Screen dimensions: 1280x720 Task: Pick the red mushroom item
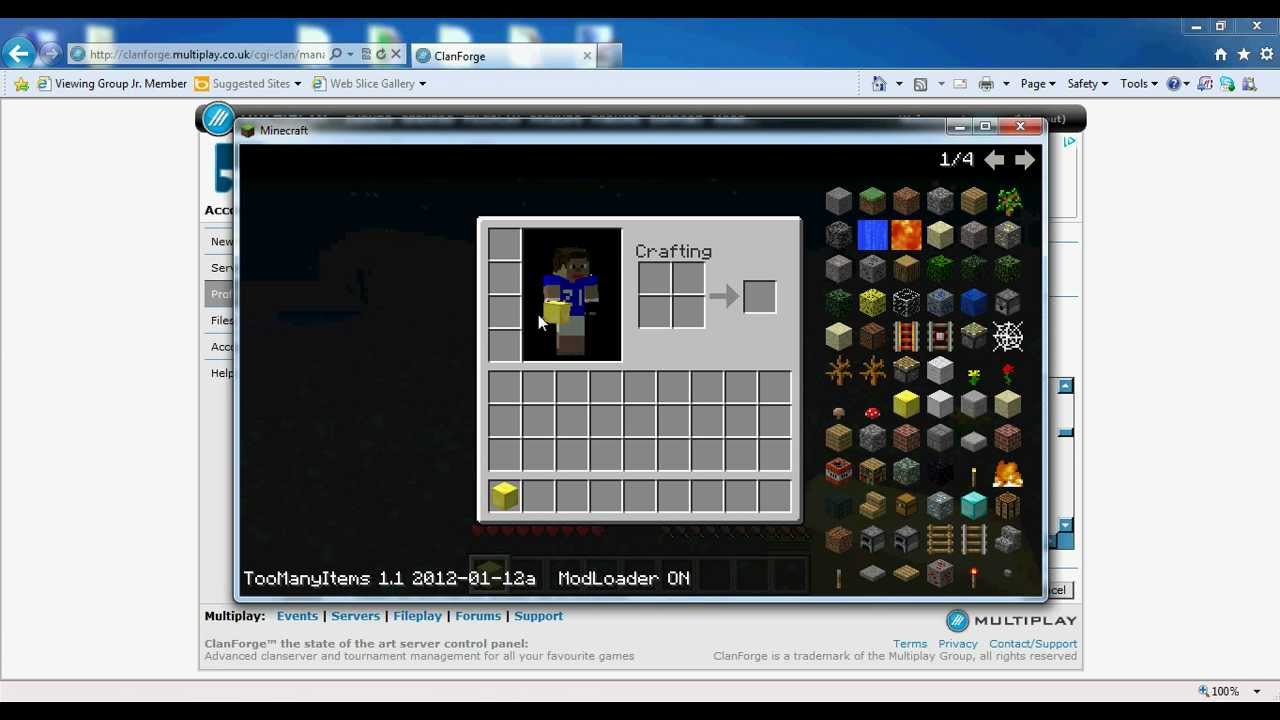point(872,413)
